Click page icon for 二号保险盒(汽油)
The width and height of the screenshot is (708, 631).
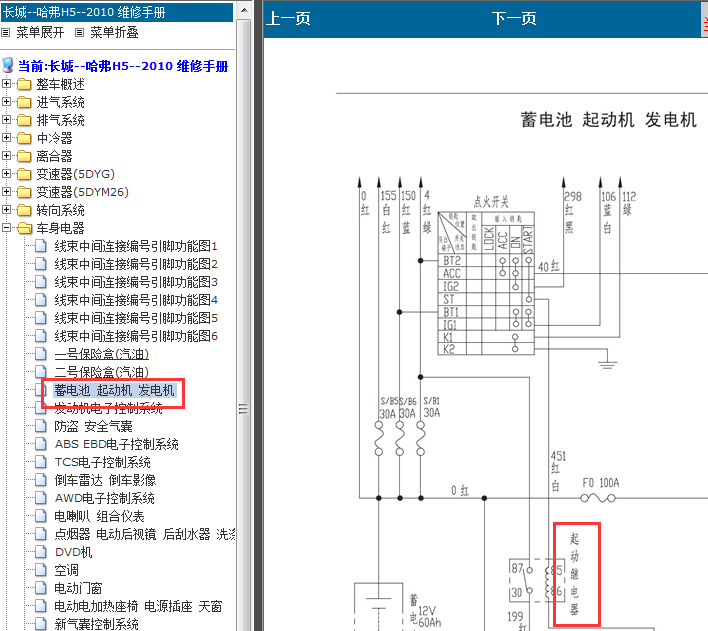coord(41,372)
